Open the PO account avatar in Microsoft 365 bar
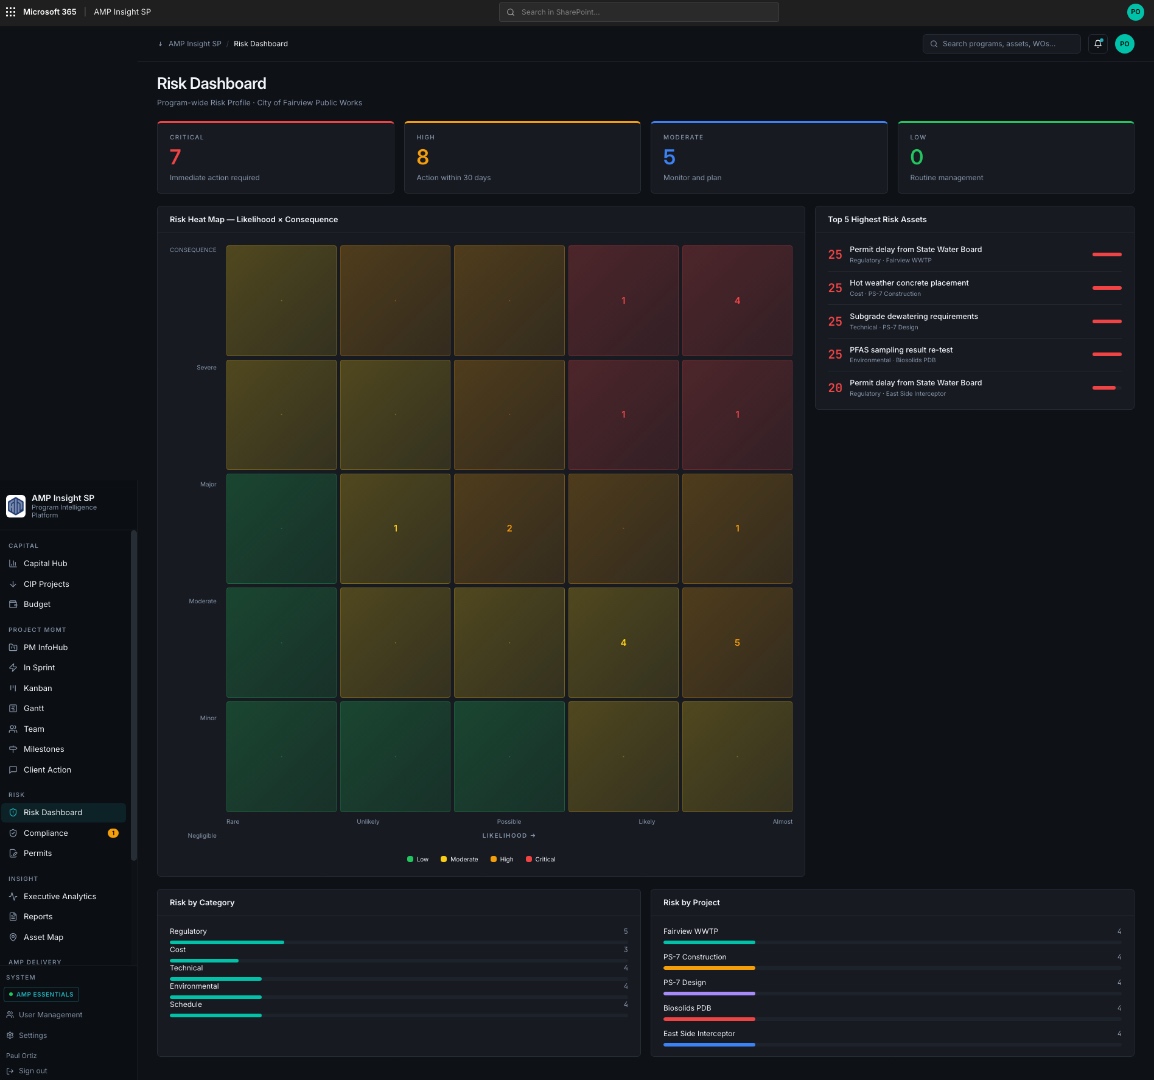 (1135, 12)
